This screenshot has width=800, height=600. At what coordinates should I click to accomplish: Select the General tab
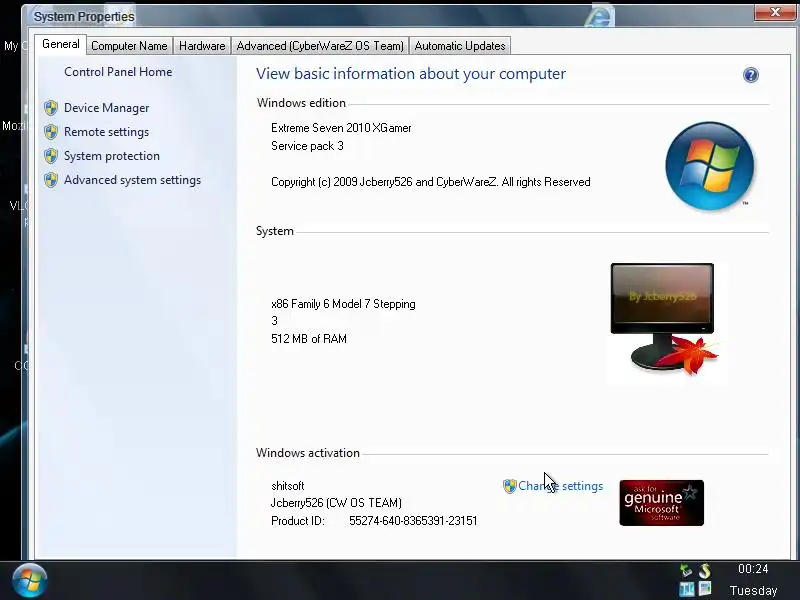pyautogui.click(x=61, y=44)
